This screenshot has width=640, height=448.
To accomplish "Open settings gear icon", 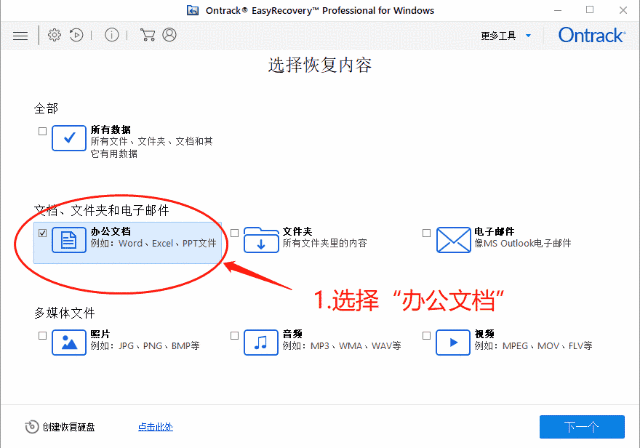I will (54, 35).
